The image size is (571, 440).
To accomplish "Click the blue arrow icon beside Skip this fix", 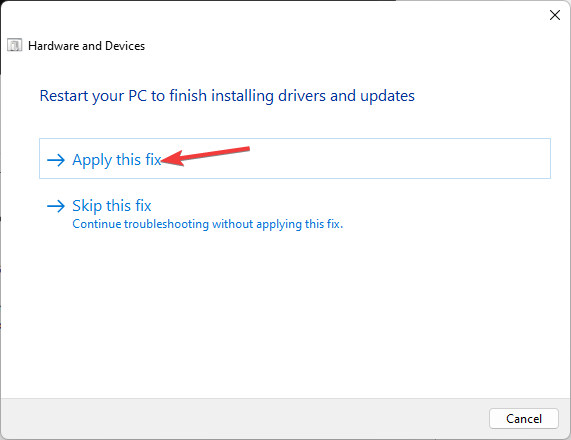I will (56, 206).
